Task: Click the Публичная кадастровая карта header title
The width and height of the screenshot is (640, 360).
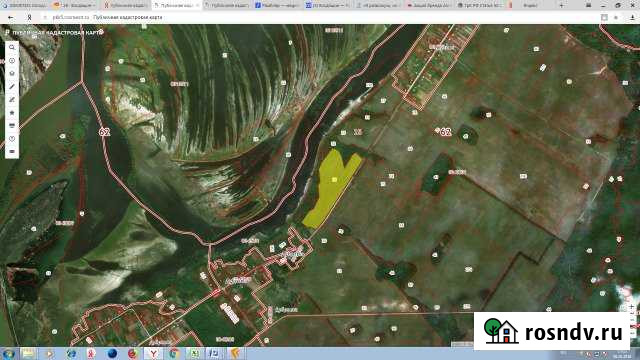Action: 56,32
